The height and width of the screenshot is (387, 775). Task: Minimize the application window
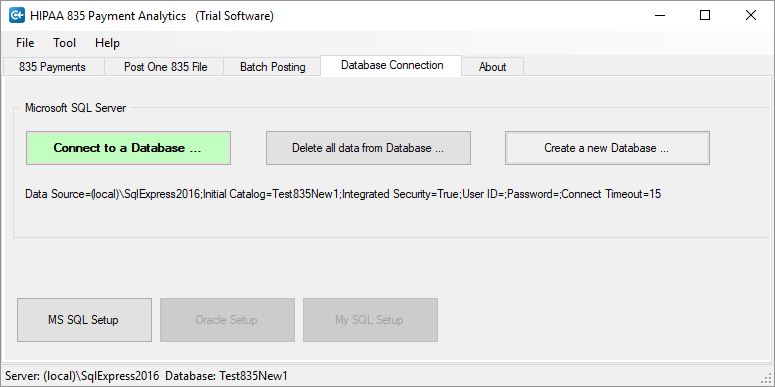pyautogui.click(x=660, y=15)
